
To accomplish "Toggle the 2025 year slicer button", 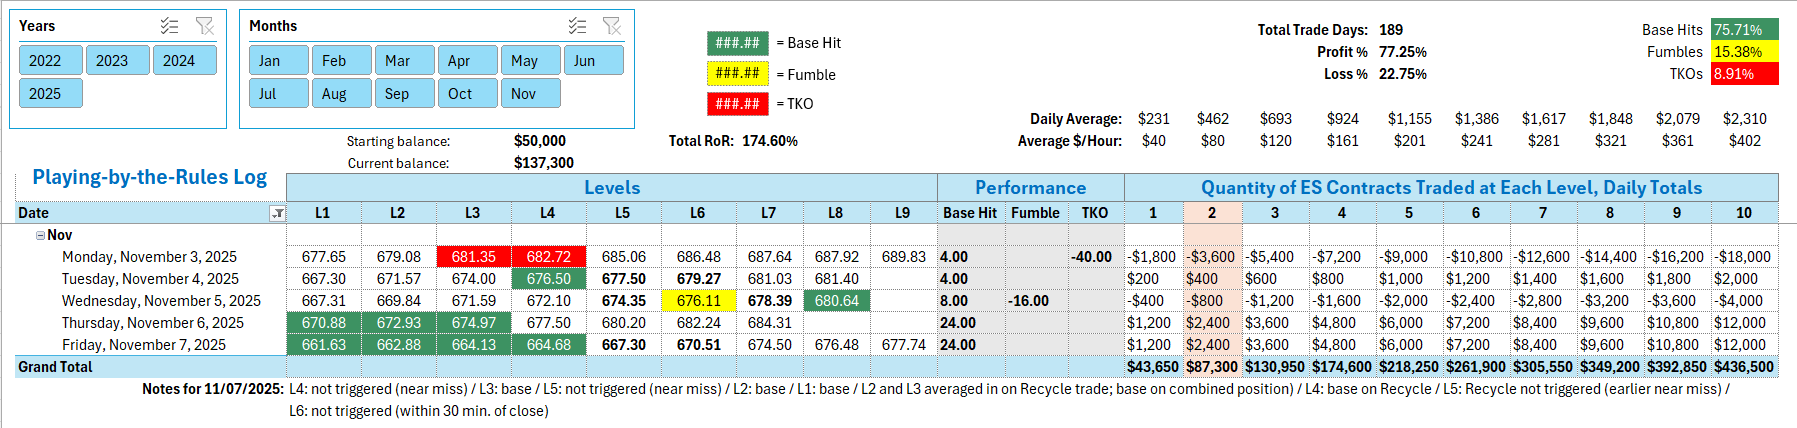I will (50, 93).
